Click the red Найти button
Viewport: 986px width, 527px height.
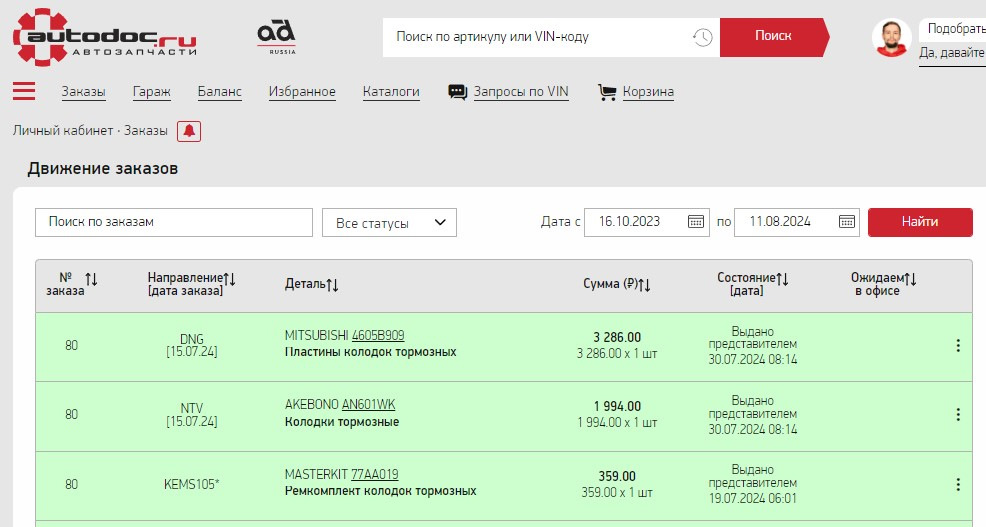[x=920, y=222]
